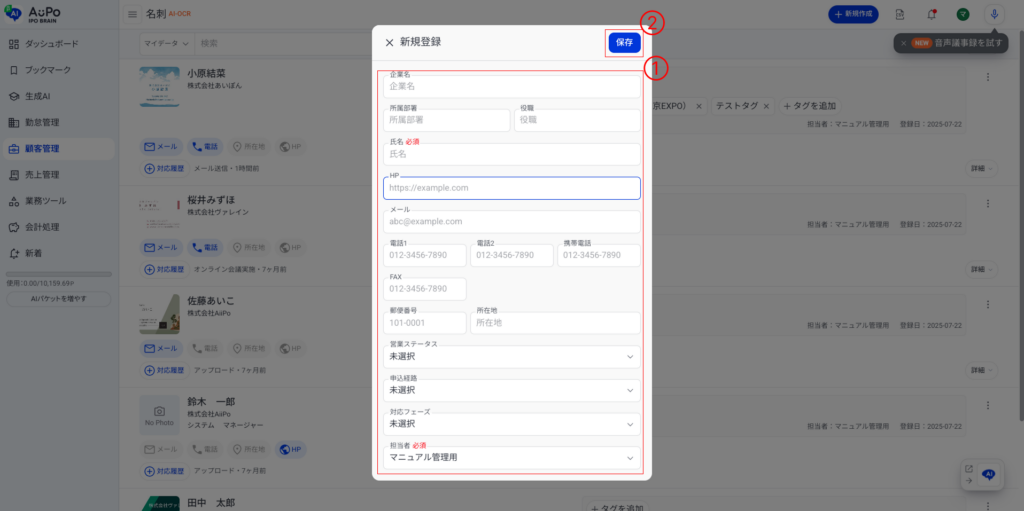Open kebab menu for 小原結菜 card
Image resolution: width=1024 pixels, height=511 pixels.
[x=988, y=78]
